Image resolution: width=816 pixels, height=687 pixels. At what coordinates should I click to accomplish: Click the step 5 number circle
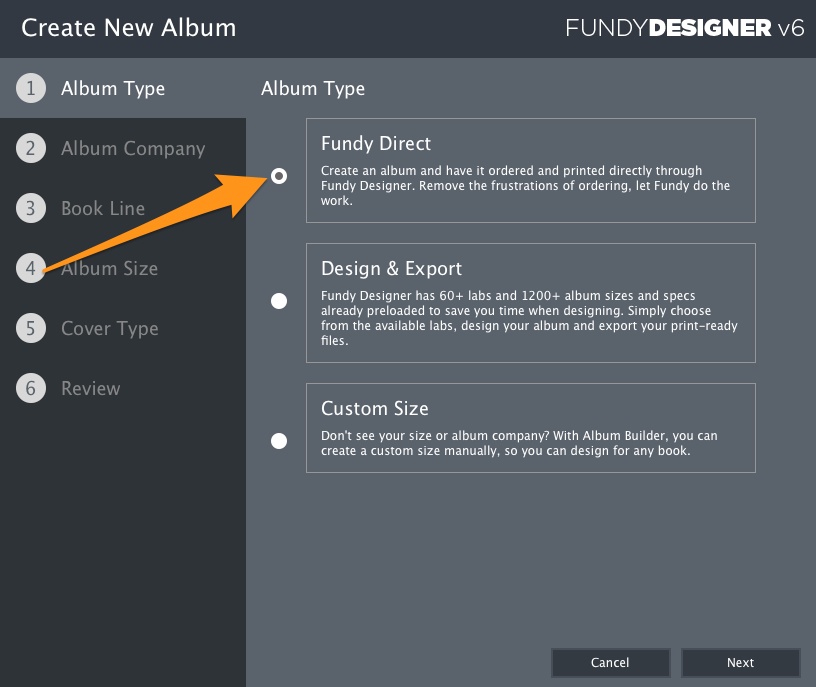point(31,328)
